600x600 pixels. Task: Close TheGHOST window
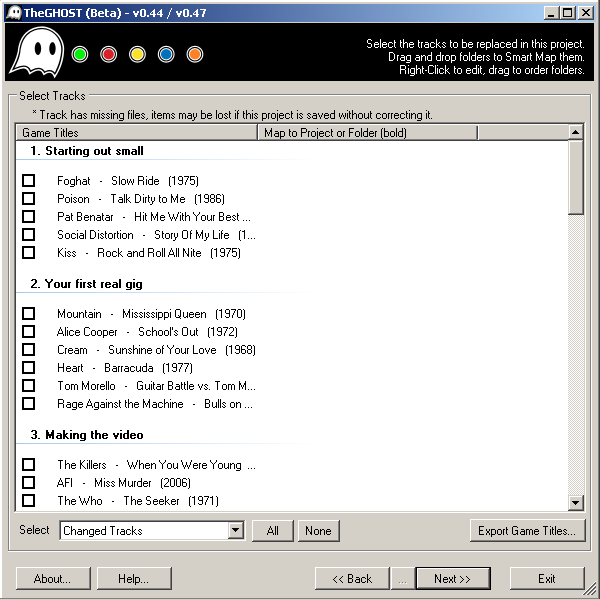[586, 13]
